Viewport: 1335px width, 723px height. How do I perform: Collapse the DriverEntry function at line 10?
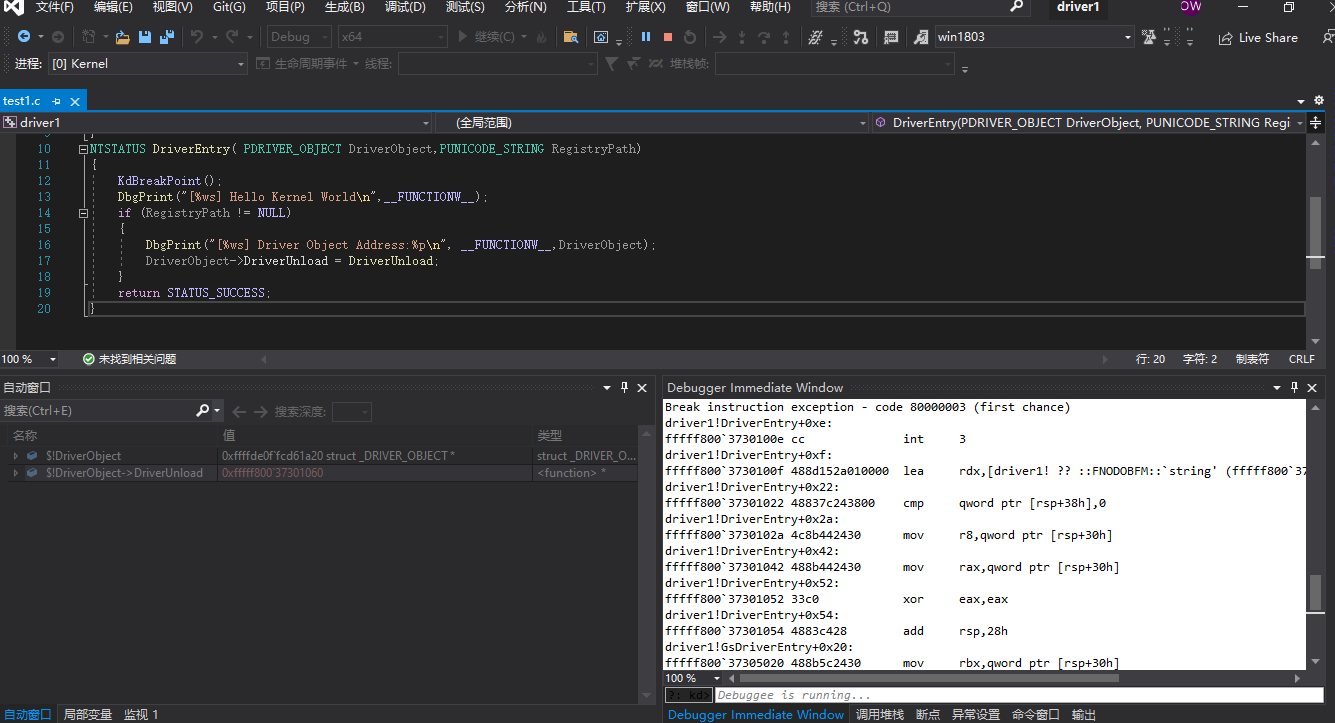point(84,149)
